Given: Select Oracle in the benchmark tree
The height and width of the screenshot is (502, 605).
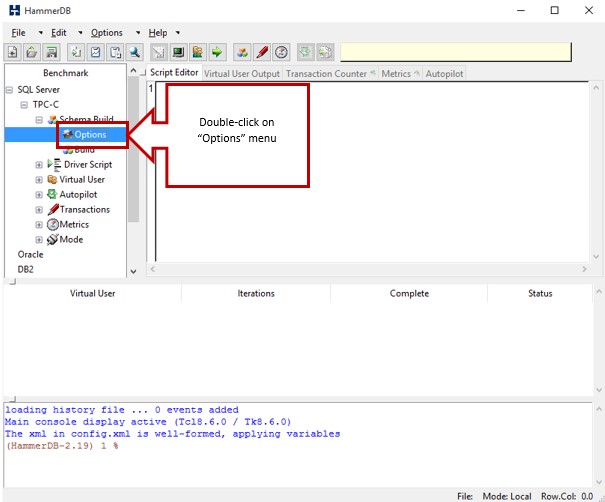Looking at the screenshot, I should click(31, 254).
